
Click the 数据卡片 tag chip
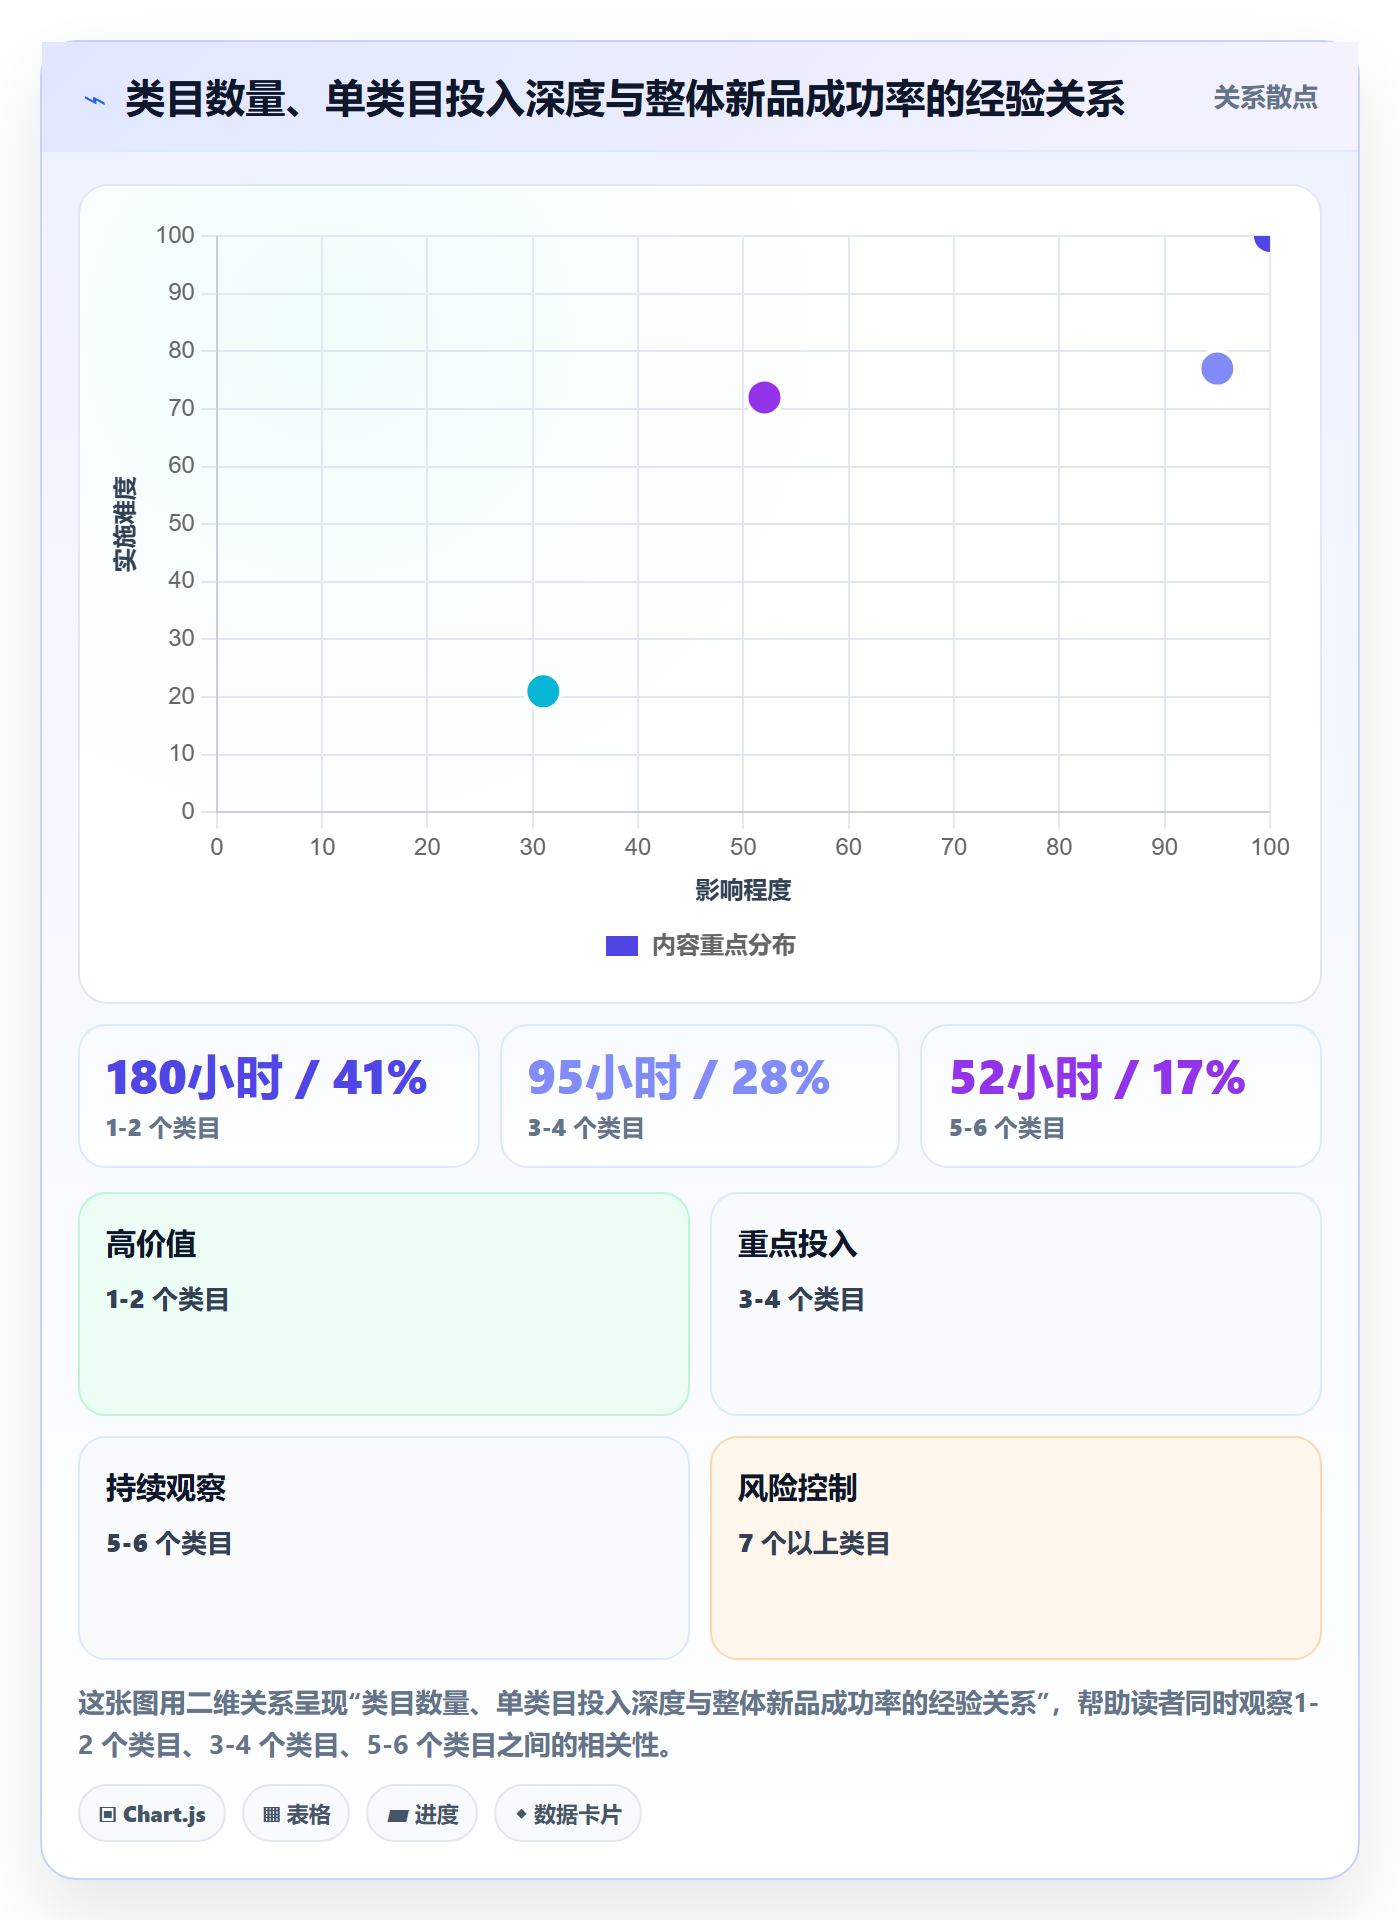568,1814
